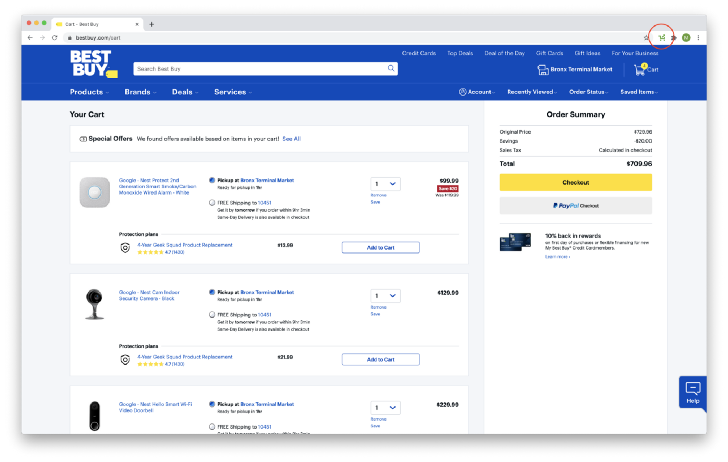Open the Nest Cam Indoor product link
The height and width of the screenshot is (462, 728).
point(149,295)
